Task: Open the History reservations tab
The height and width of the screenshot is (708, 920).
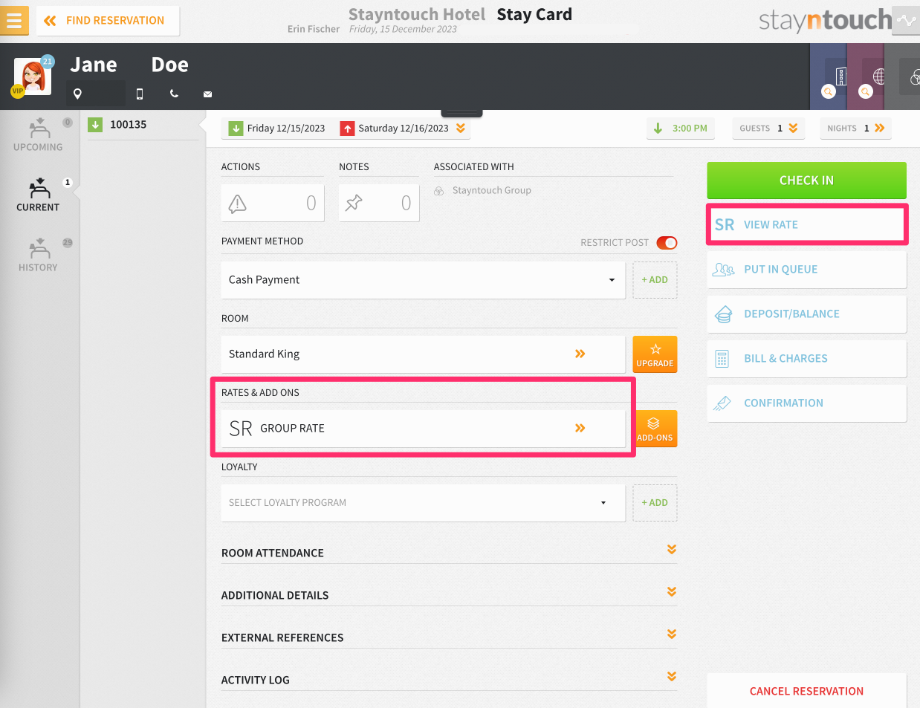Action: pyautogui.click(x=38, y=255)
